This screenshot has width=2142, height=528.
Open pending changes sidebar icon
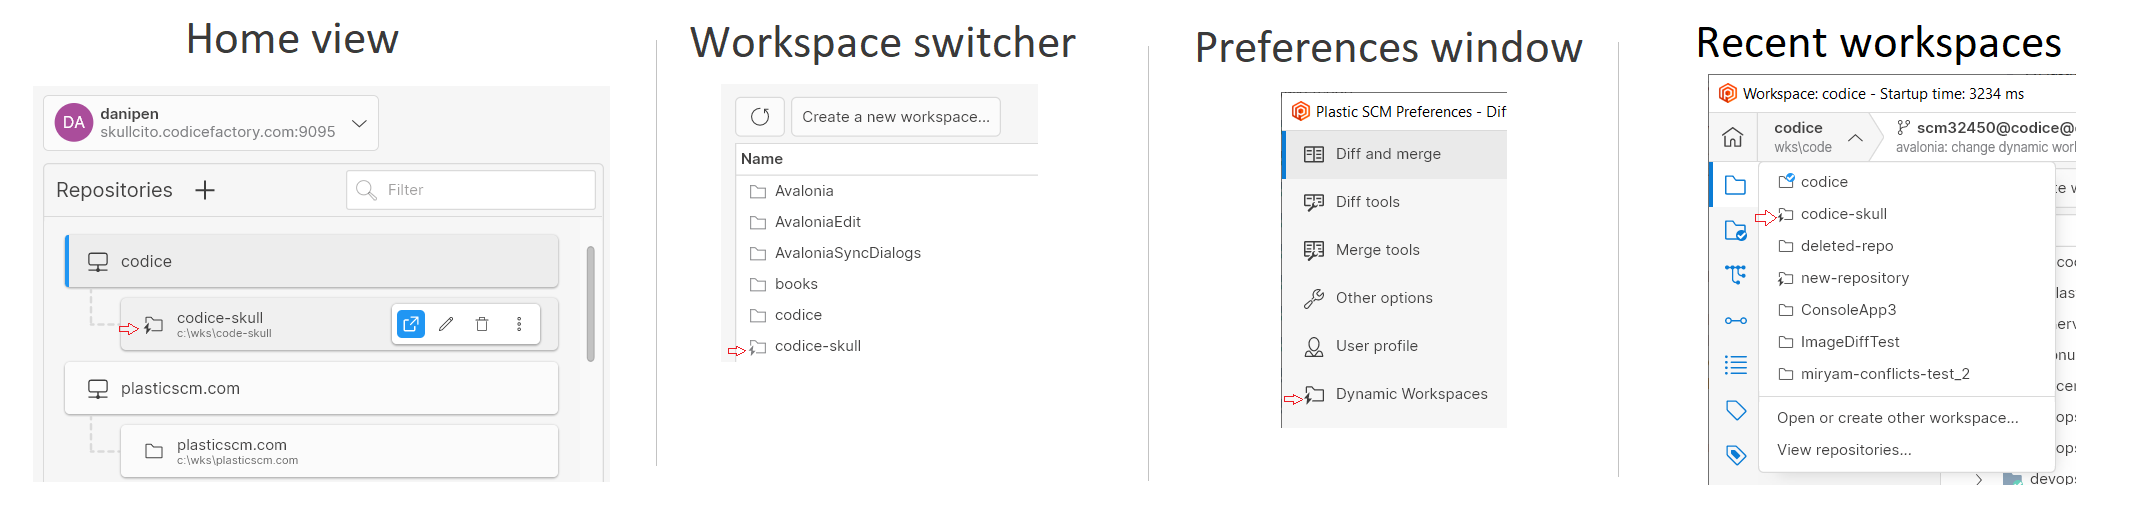[x=1736, y=230]
